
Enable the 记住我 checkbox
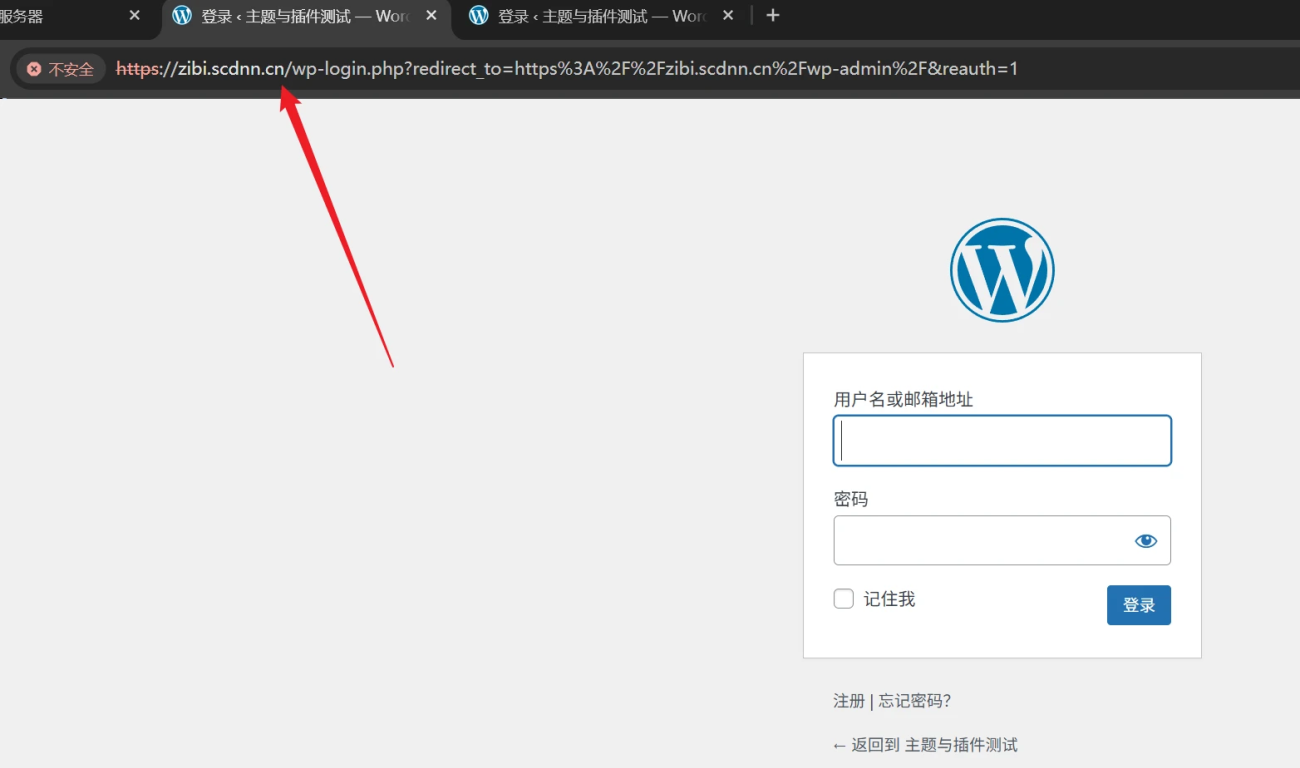[x=844, y=599]
